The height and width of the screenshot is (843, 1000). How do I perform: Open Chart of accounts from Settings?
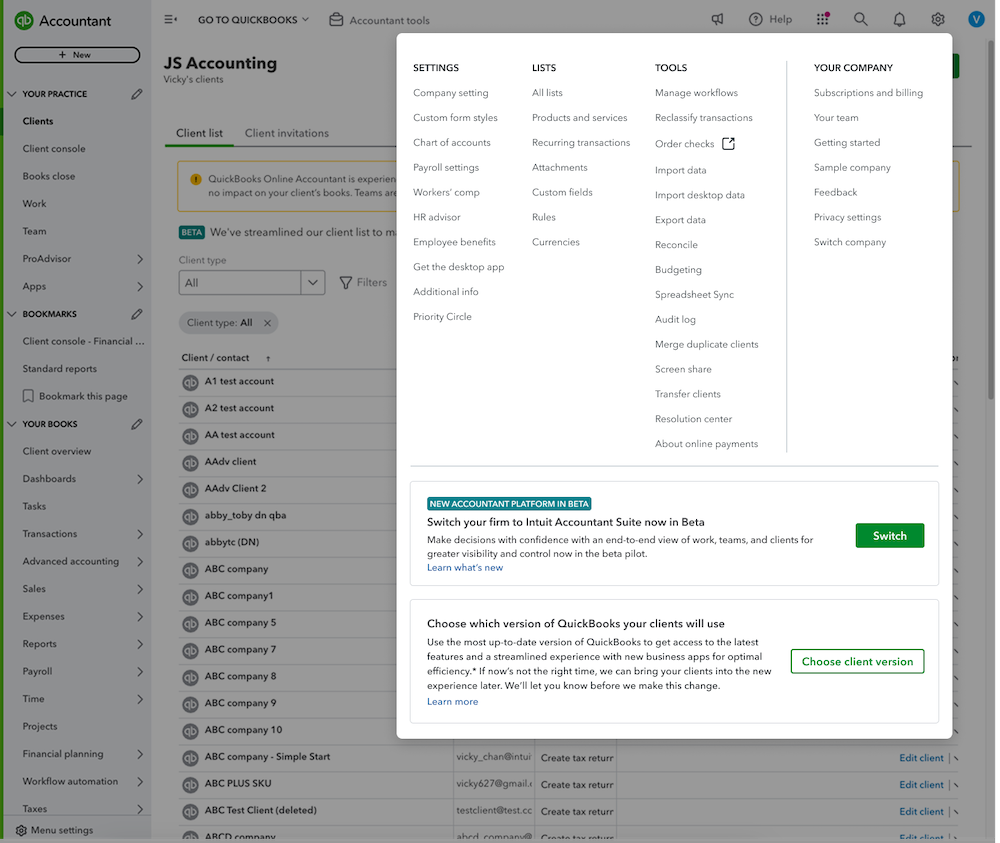[452, 142]
